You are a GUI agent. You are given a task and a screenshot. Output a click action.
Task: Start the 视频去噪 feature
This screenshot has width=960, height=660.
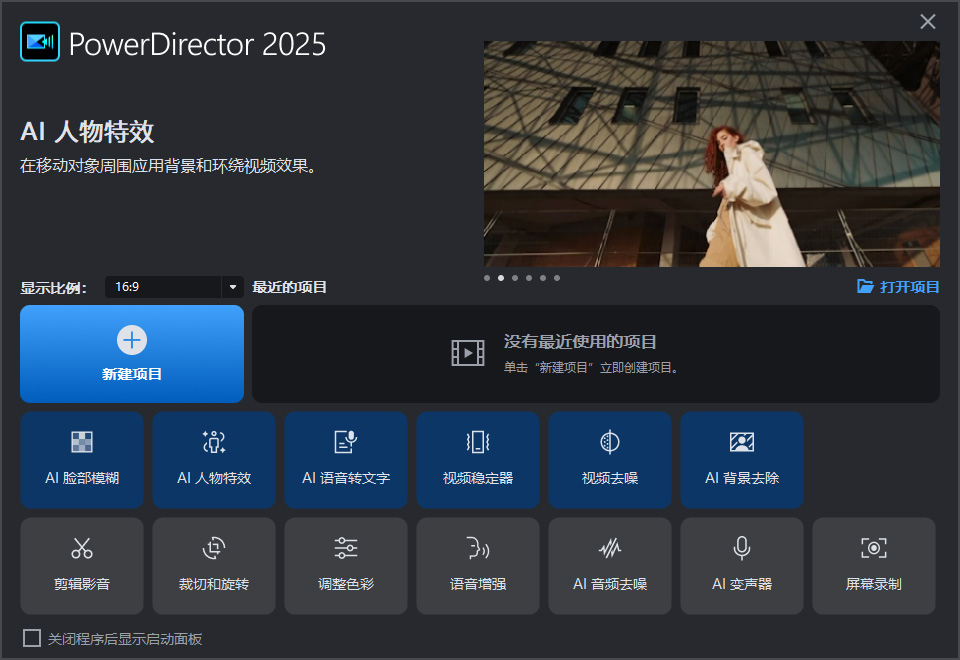point(610,460)
